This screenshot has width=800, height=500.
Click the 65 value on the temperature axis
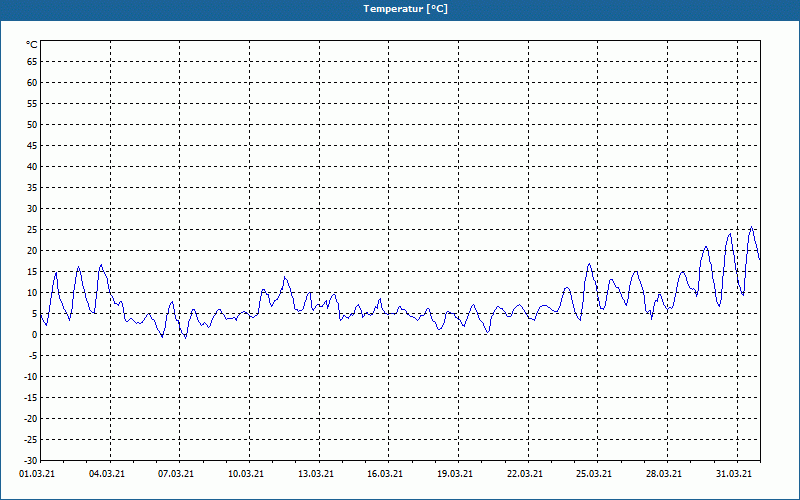click(x=32, y=62)
